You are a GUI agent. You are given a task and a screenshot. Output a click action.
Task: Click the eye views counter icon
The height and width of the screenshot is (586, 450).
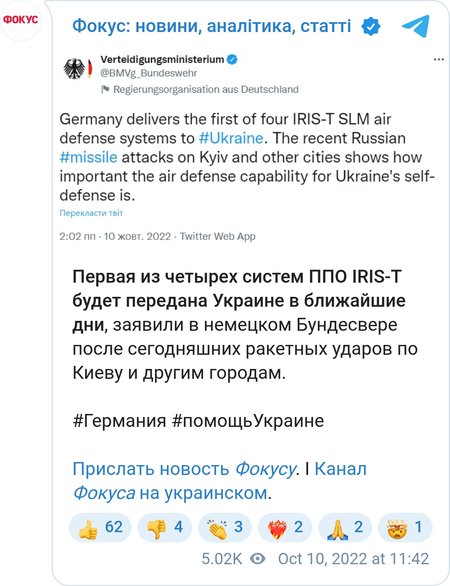(258, 559)
